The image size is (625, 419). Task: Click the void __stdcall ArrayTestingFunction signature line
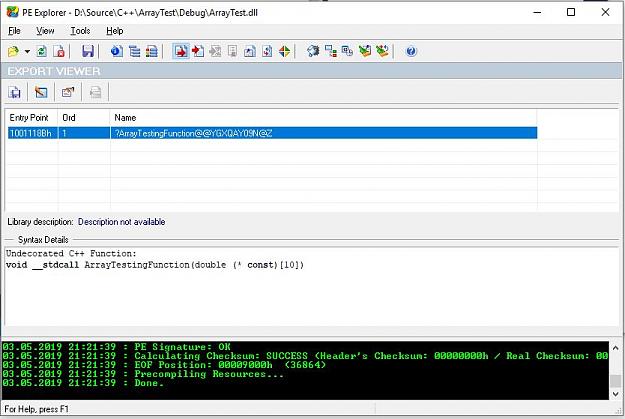click(x=155, y=265)
